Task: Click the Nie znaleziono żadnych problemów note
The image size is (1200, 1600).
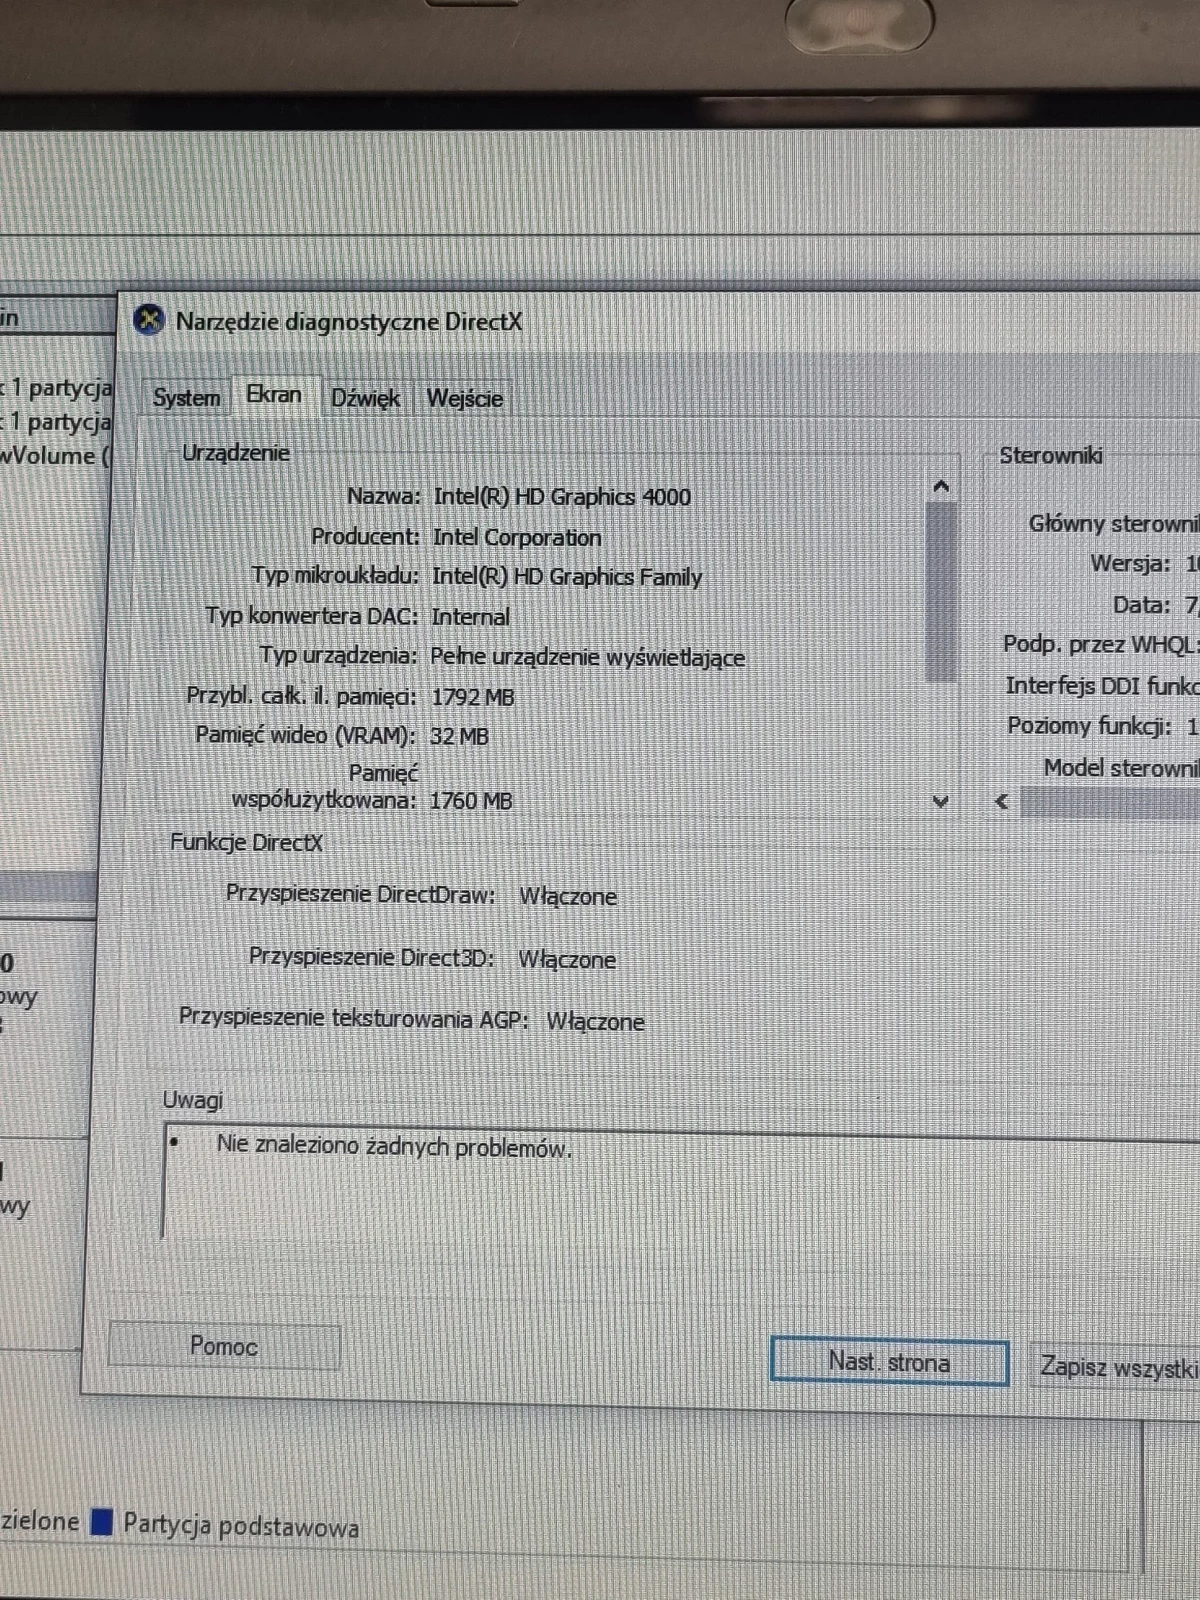Action: pos(394,1146)
